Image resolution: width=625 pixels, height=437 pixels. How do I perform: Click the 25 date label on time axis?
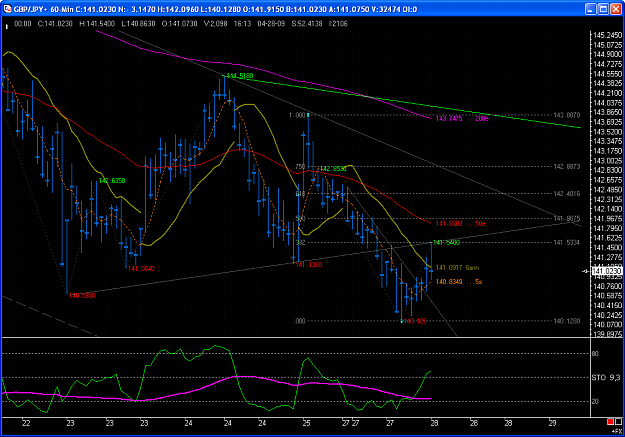(306, 423)
